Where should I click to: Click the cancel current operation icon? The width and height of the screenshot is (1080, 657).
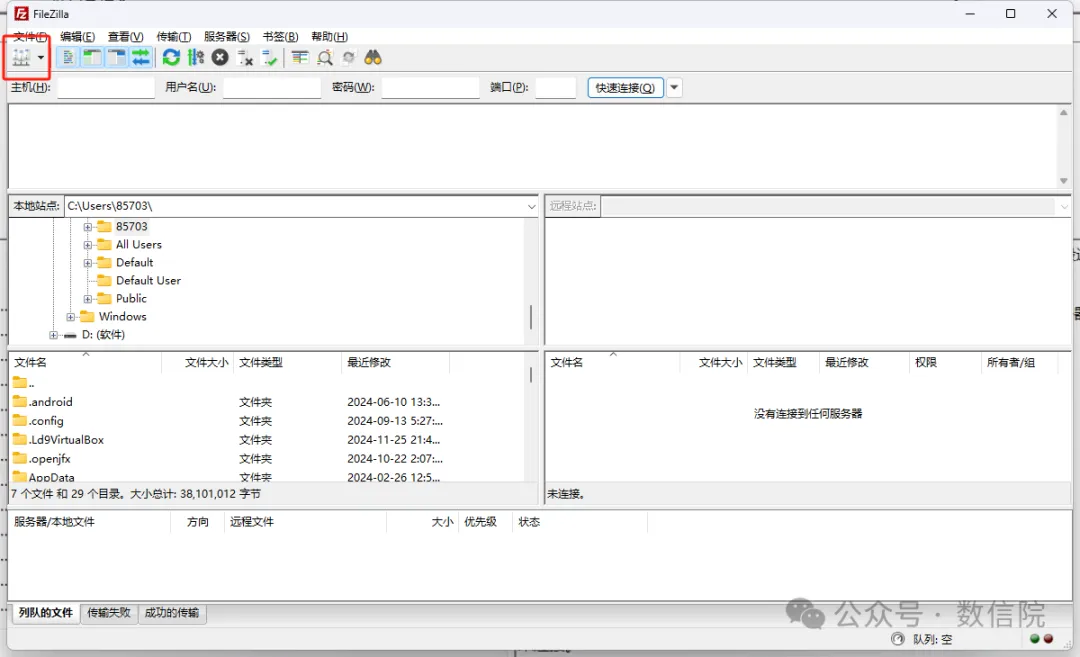(x=220, y=58)
